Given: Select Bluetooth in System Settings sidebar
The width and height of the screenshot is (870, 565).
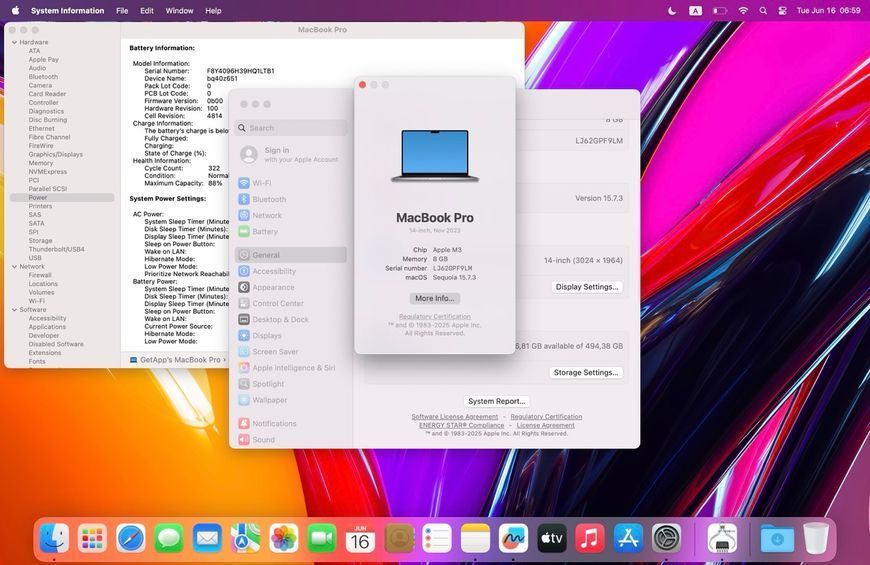Looking at the screenshot, I should coord(291,199).
